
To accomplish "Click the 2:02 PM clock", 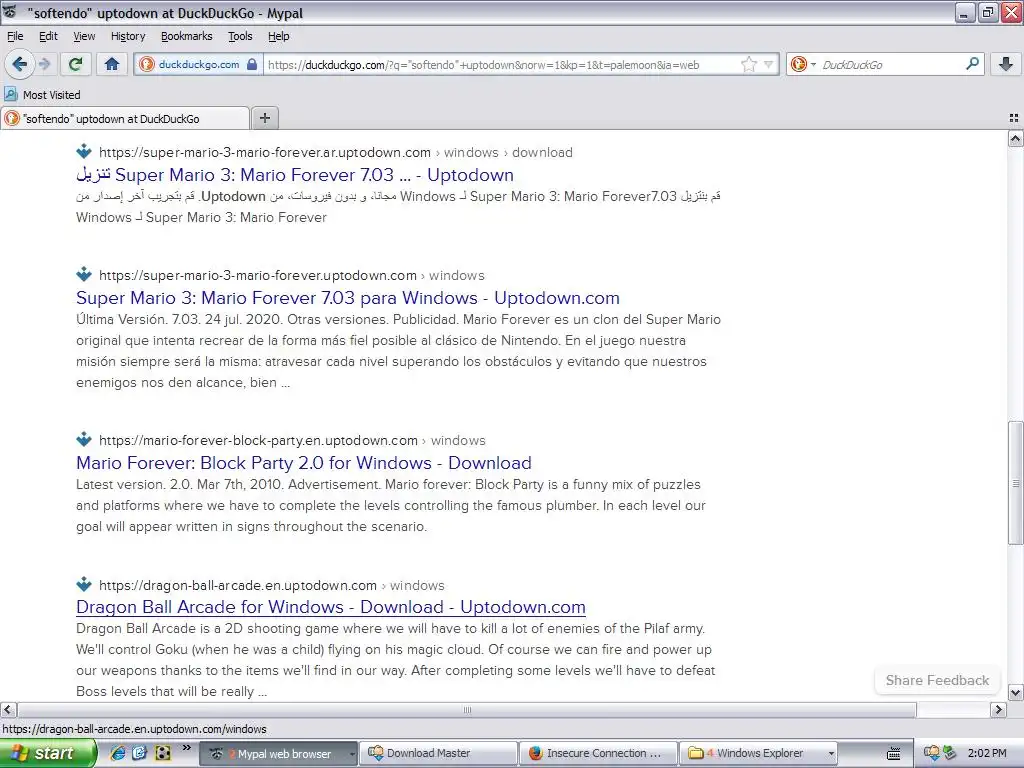I will click(x=987, y=753).
